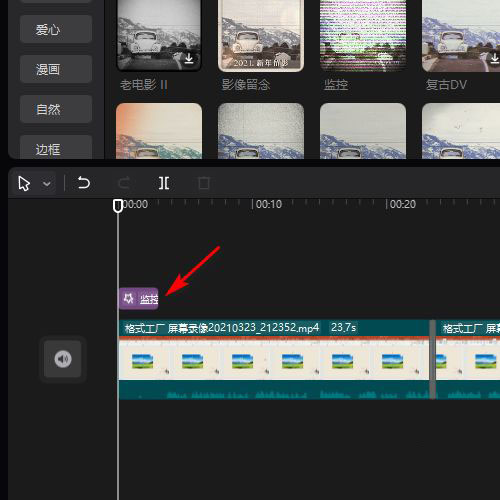Screen dimensions: 500x500
Task: Mute the main track audio
Action: (63, 359)
